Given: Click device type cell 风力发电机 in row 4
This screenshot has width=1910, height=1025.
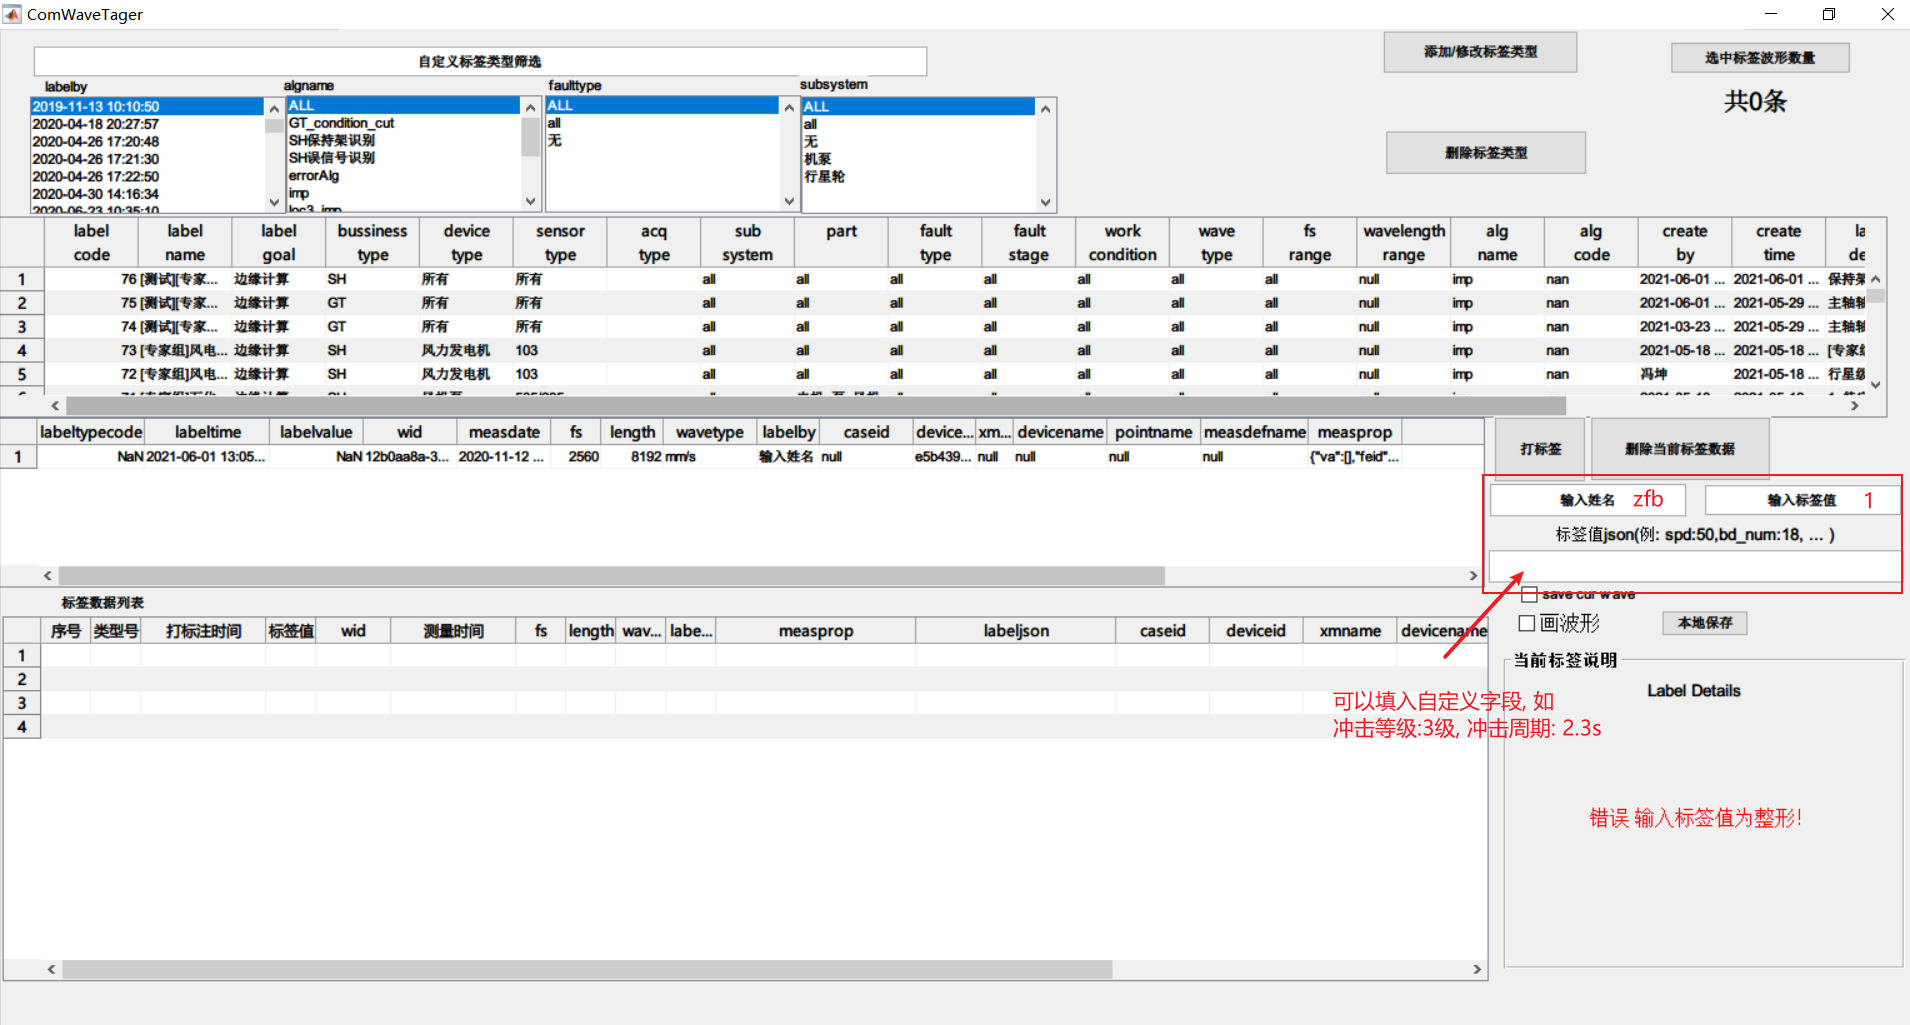Looking at the screenshot, I should pos(466,350).
